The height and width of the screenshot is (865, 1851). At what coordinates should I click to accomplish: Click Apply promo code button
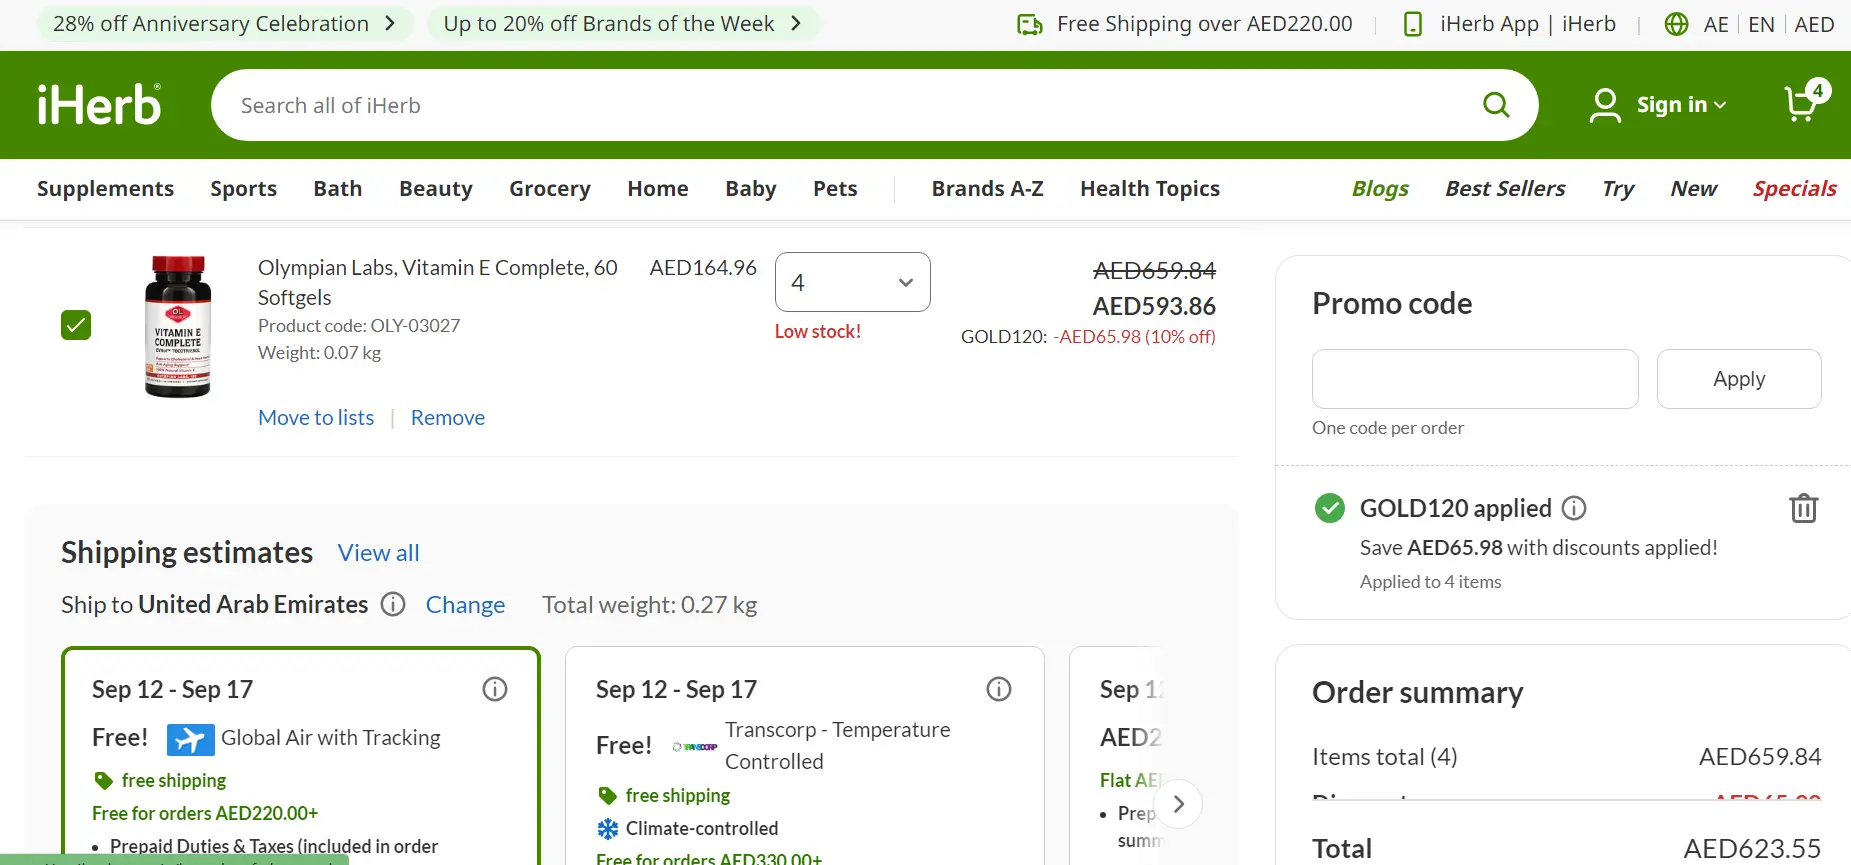tap(1739, 379)
